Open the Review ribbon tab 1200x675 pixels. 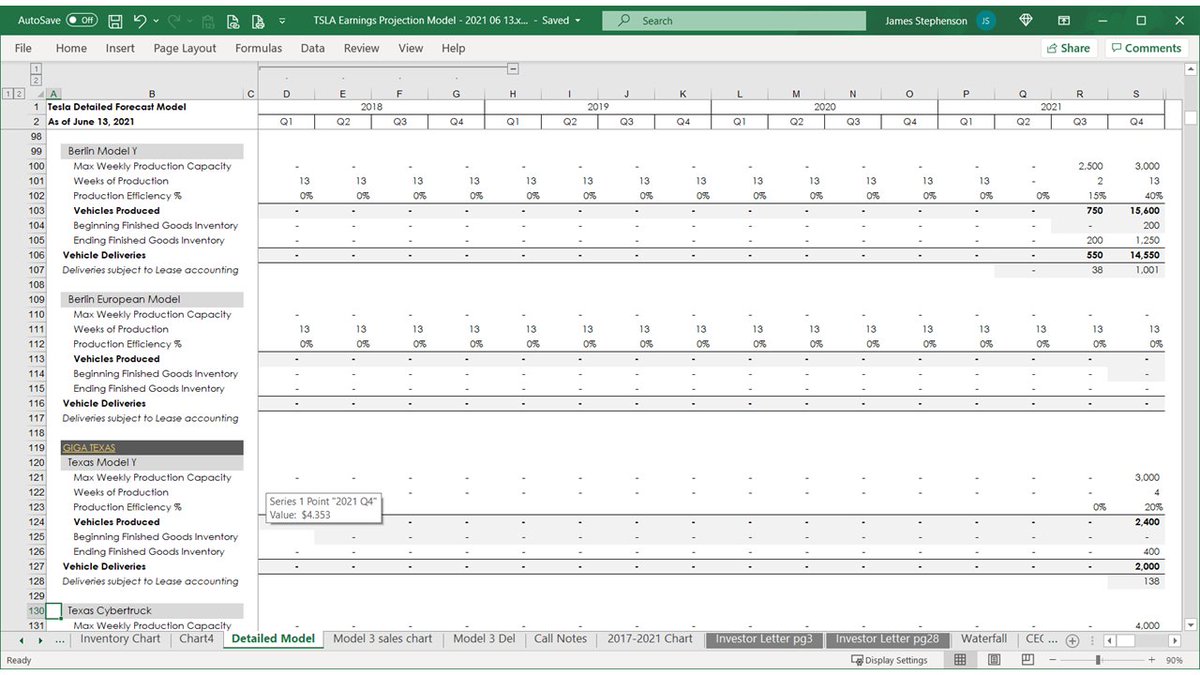(361, 48)
